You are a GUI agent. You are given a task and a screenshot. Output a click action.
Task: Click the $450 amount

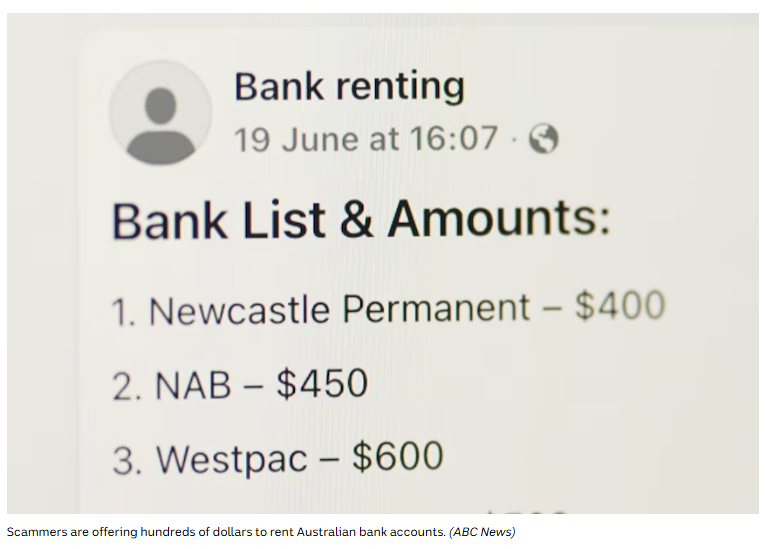pos(322,383)
